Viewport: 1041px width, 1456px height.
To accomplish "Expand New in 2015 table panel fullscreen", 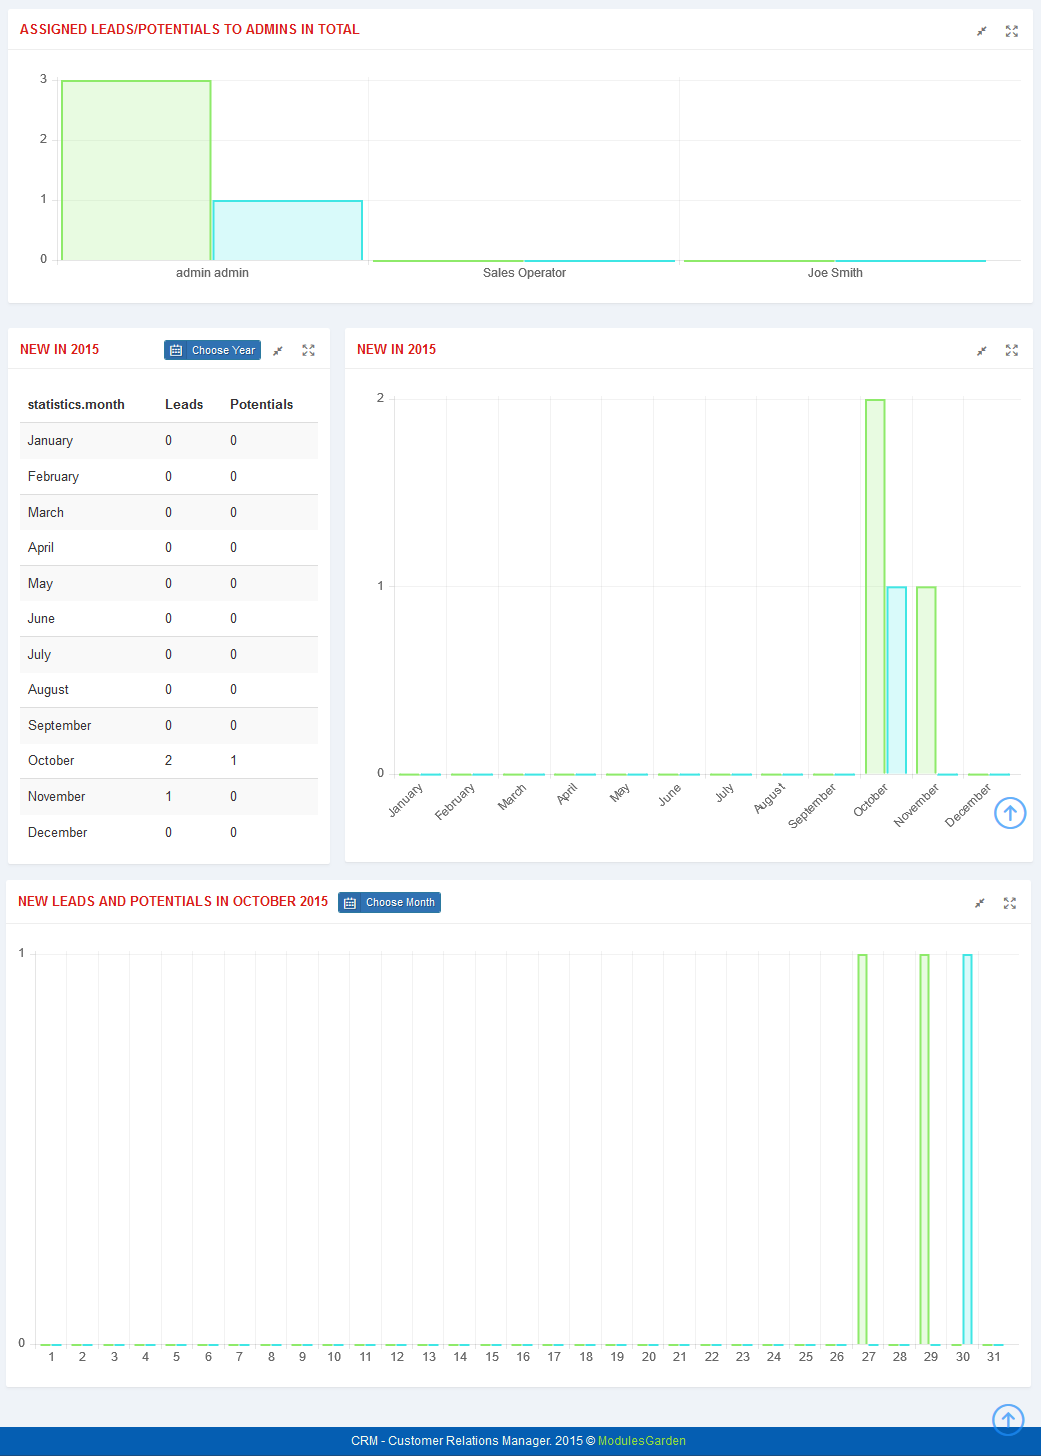I will point(308,350).
